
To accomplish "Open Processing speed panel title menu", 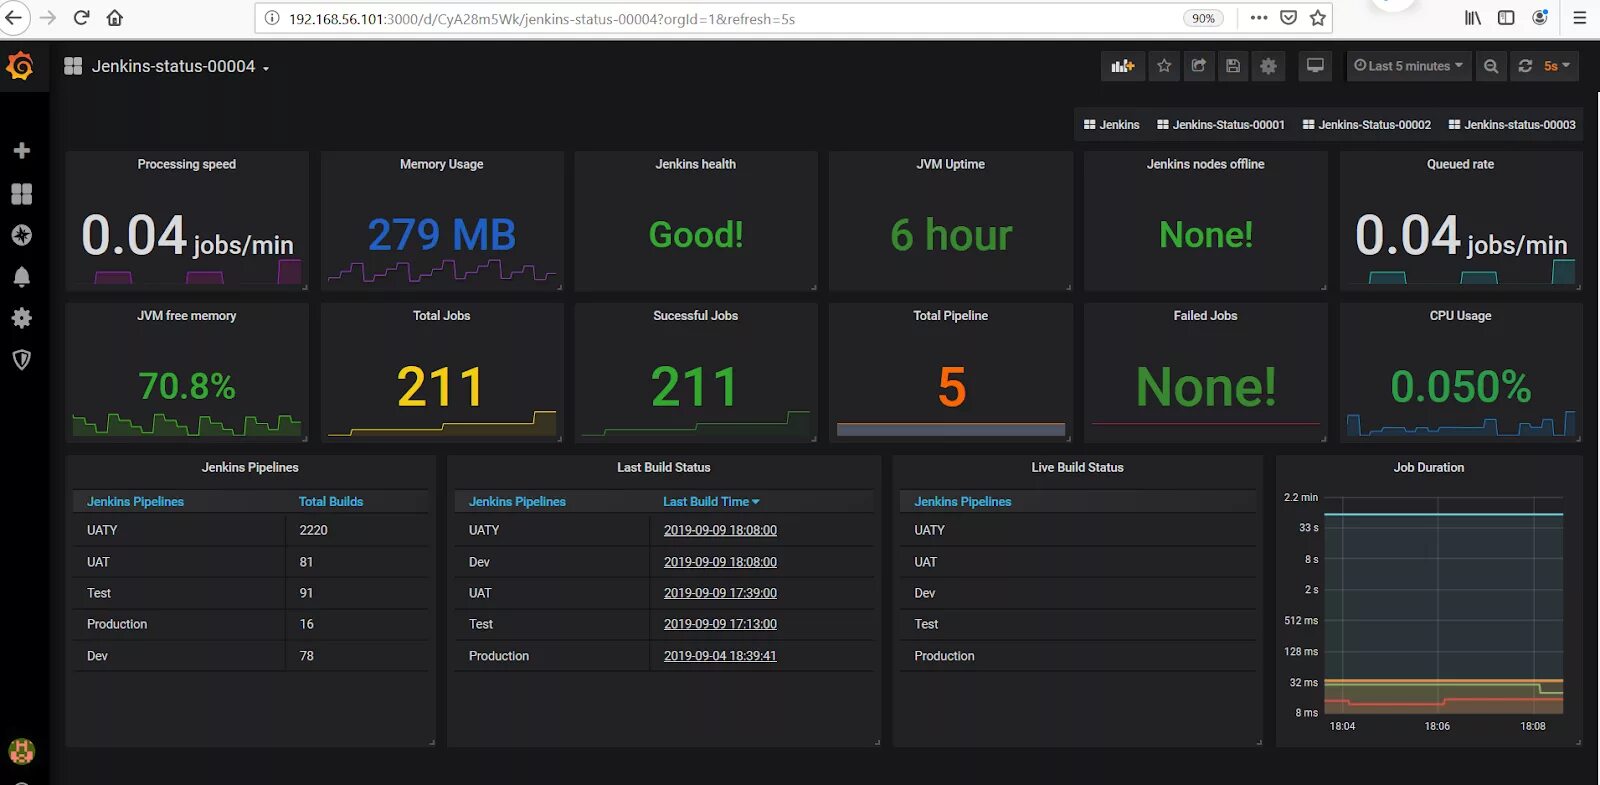I will pyautogui.click(x=187, y=164).
